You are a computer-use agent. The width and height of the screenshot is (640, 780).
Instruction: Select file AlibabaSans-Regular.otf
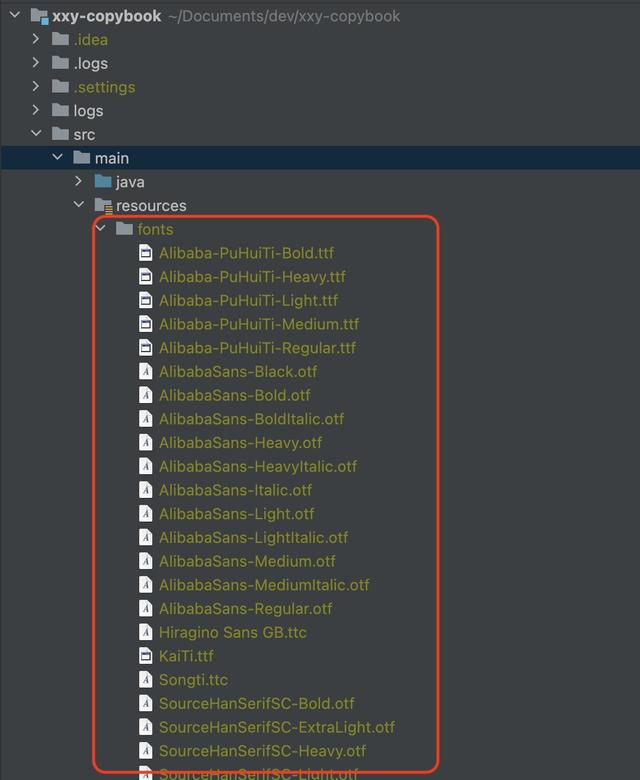coord(246,609)
